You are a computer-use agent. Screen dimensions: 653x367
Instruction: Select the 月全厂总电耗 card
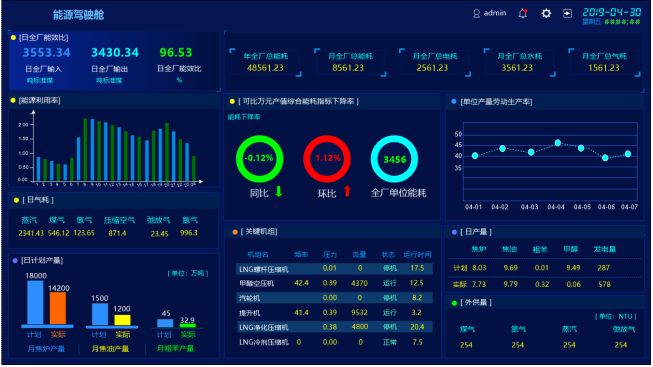[434, 62]
